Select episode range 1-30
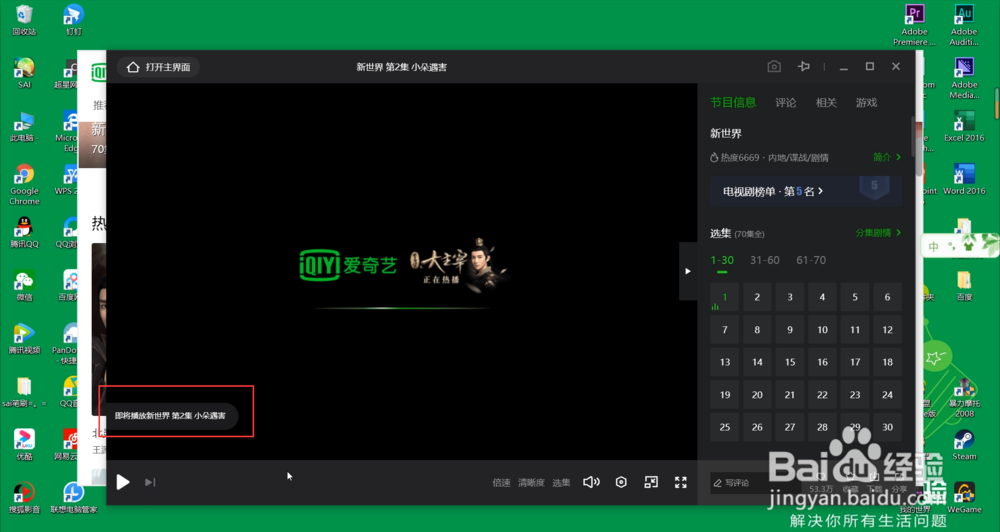Screen dimensions: 1000x532 pos(722,260)
